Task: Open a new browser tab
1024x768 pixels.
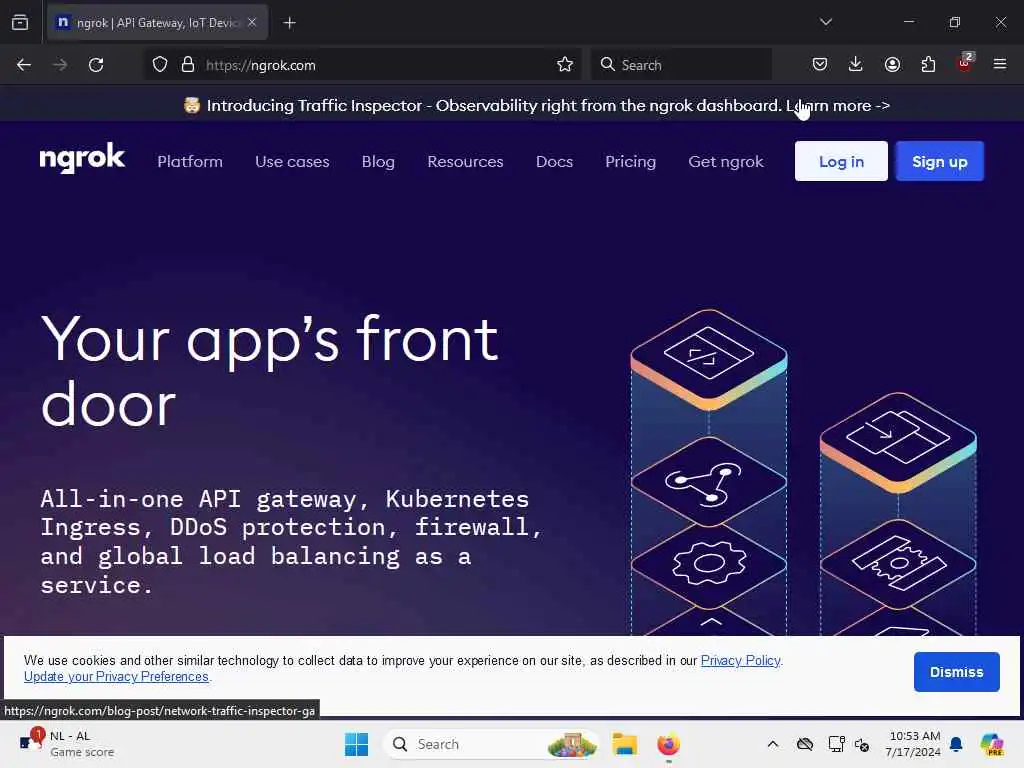Action: pos(289,23)
